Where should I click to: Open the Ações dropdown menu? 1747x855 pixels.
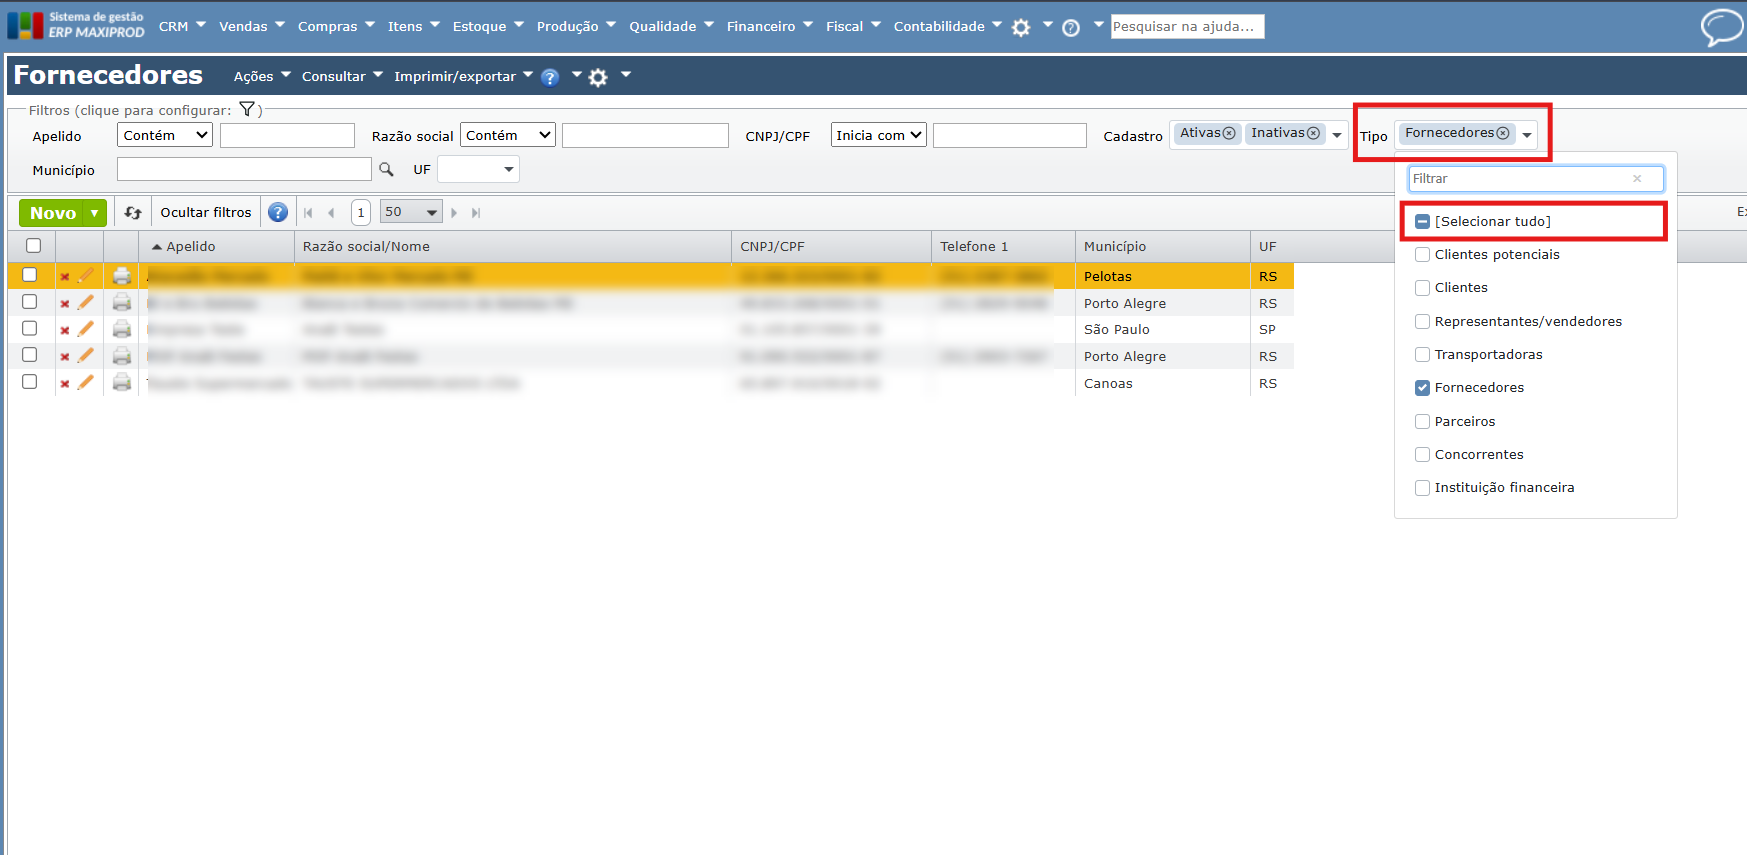[x=262, y=76]
